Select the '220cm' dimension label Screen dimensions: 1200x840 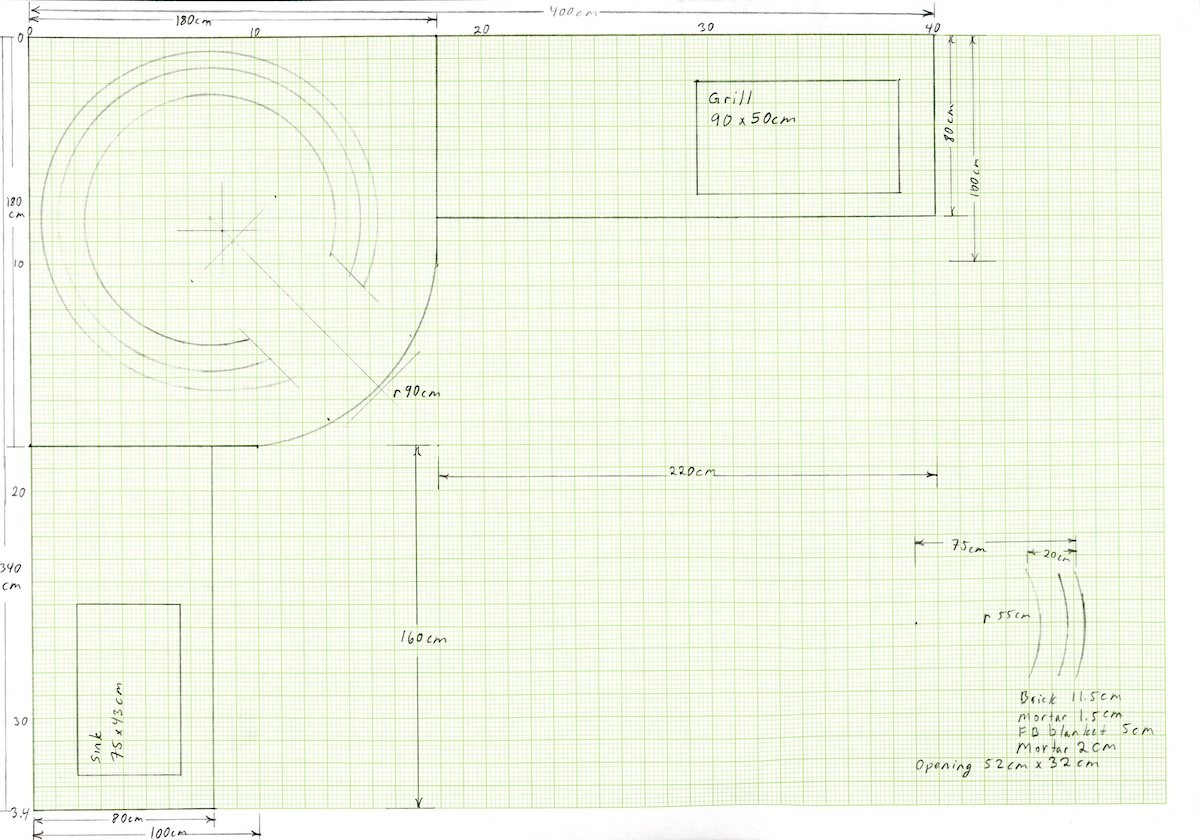pyautogui.click(x=691, y=472)
